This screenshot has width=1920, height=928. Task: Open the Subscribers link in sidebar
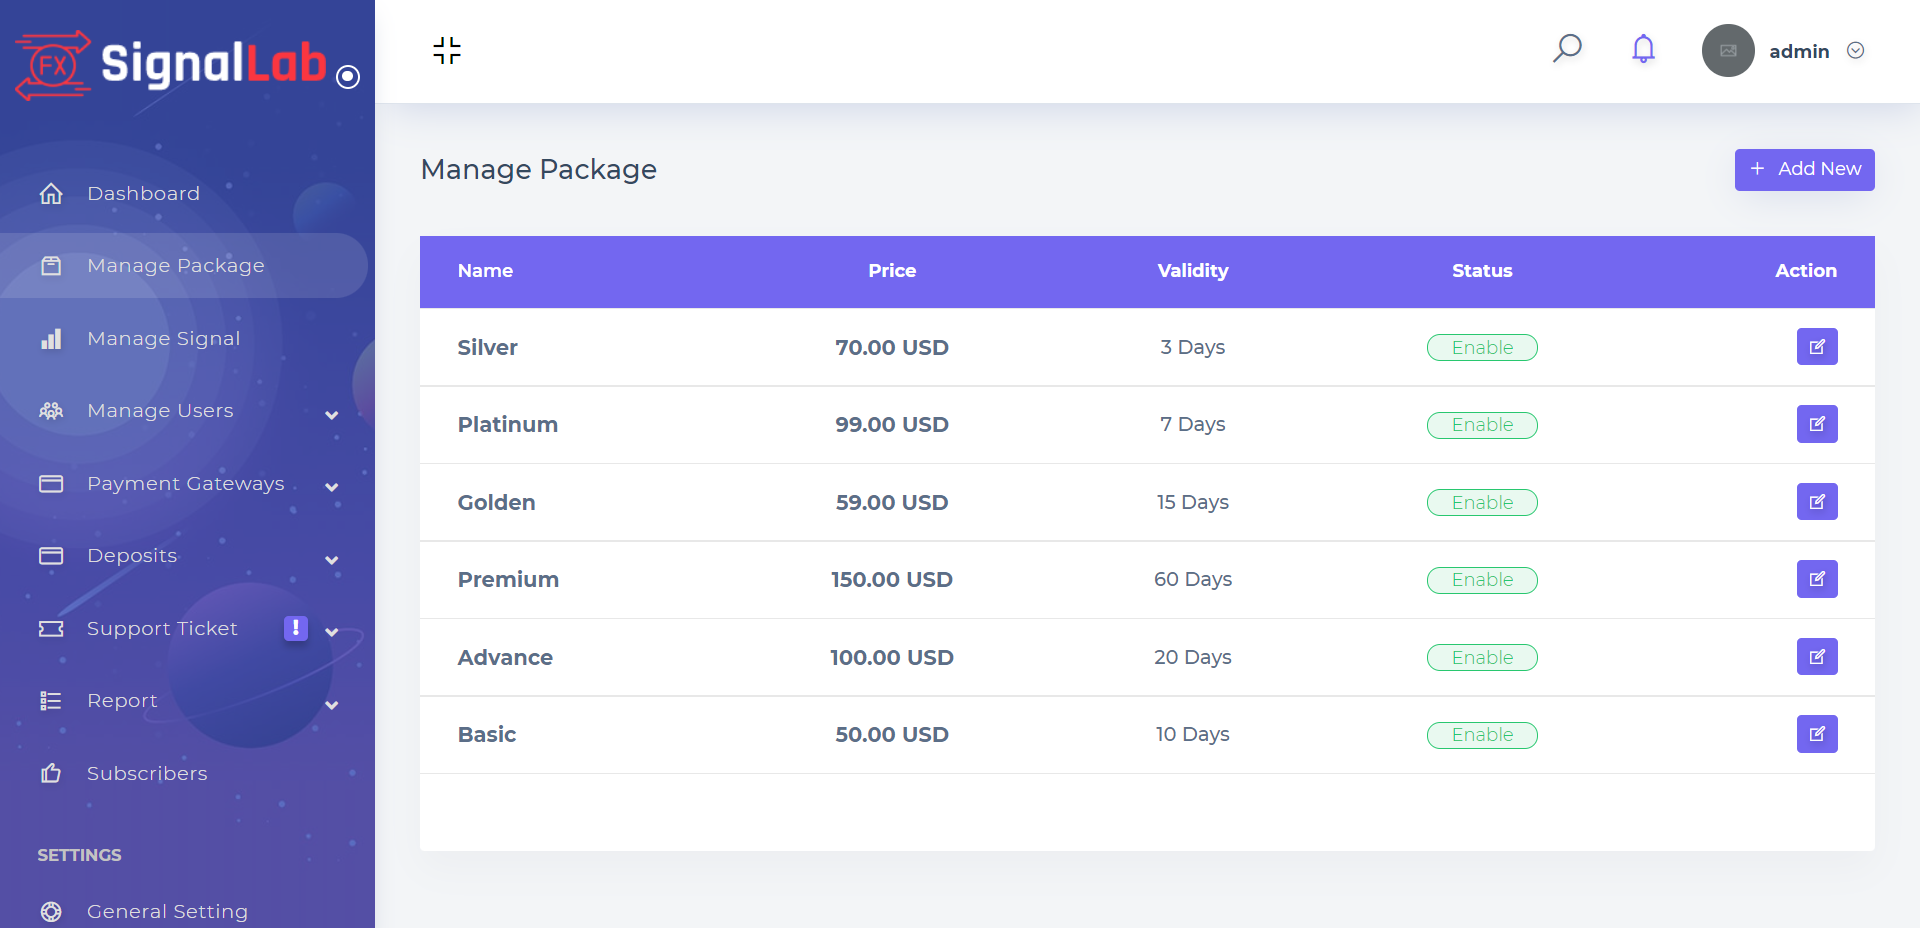(x=147, y=773)
